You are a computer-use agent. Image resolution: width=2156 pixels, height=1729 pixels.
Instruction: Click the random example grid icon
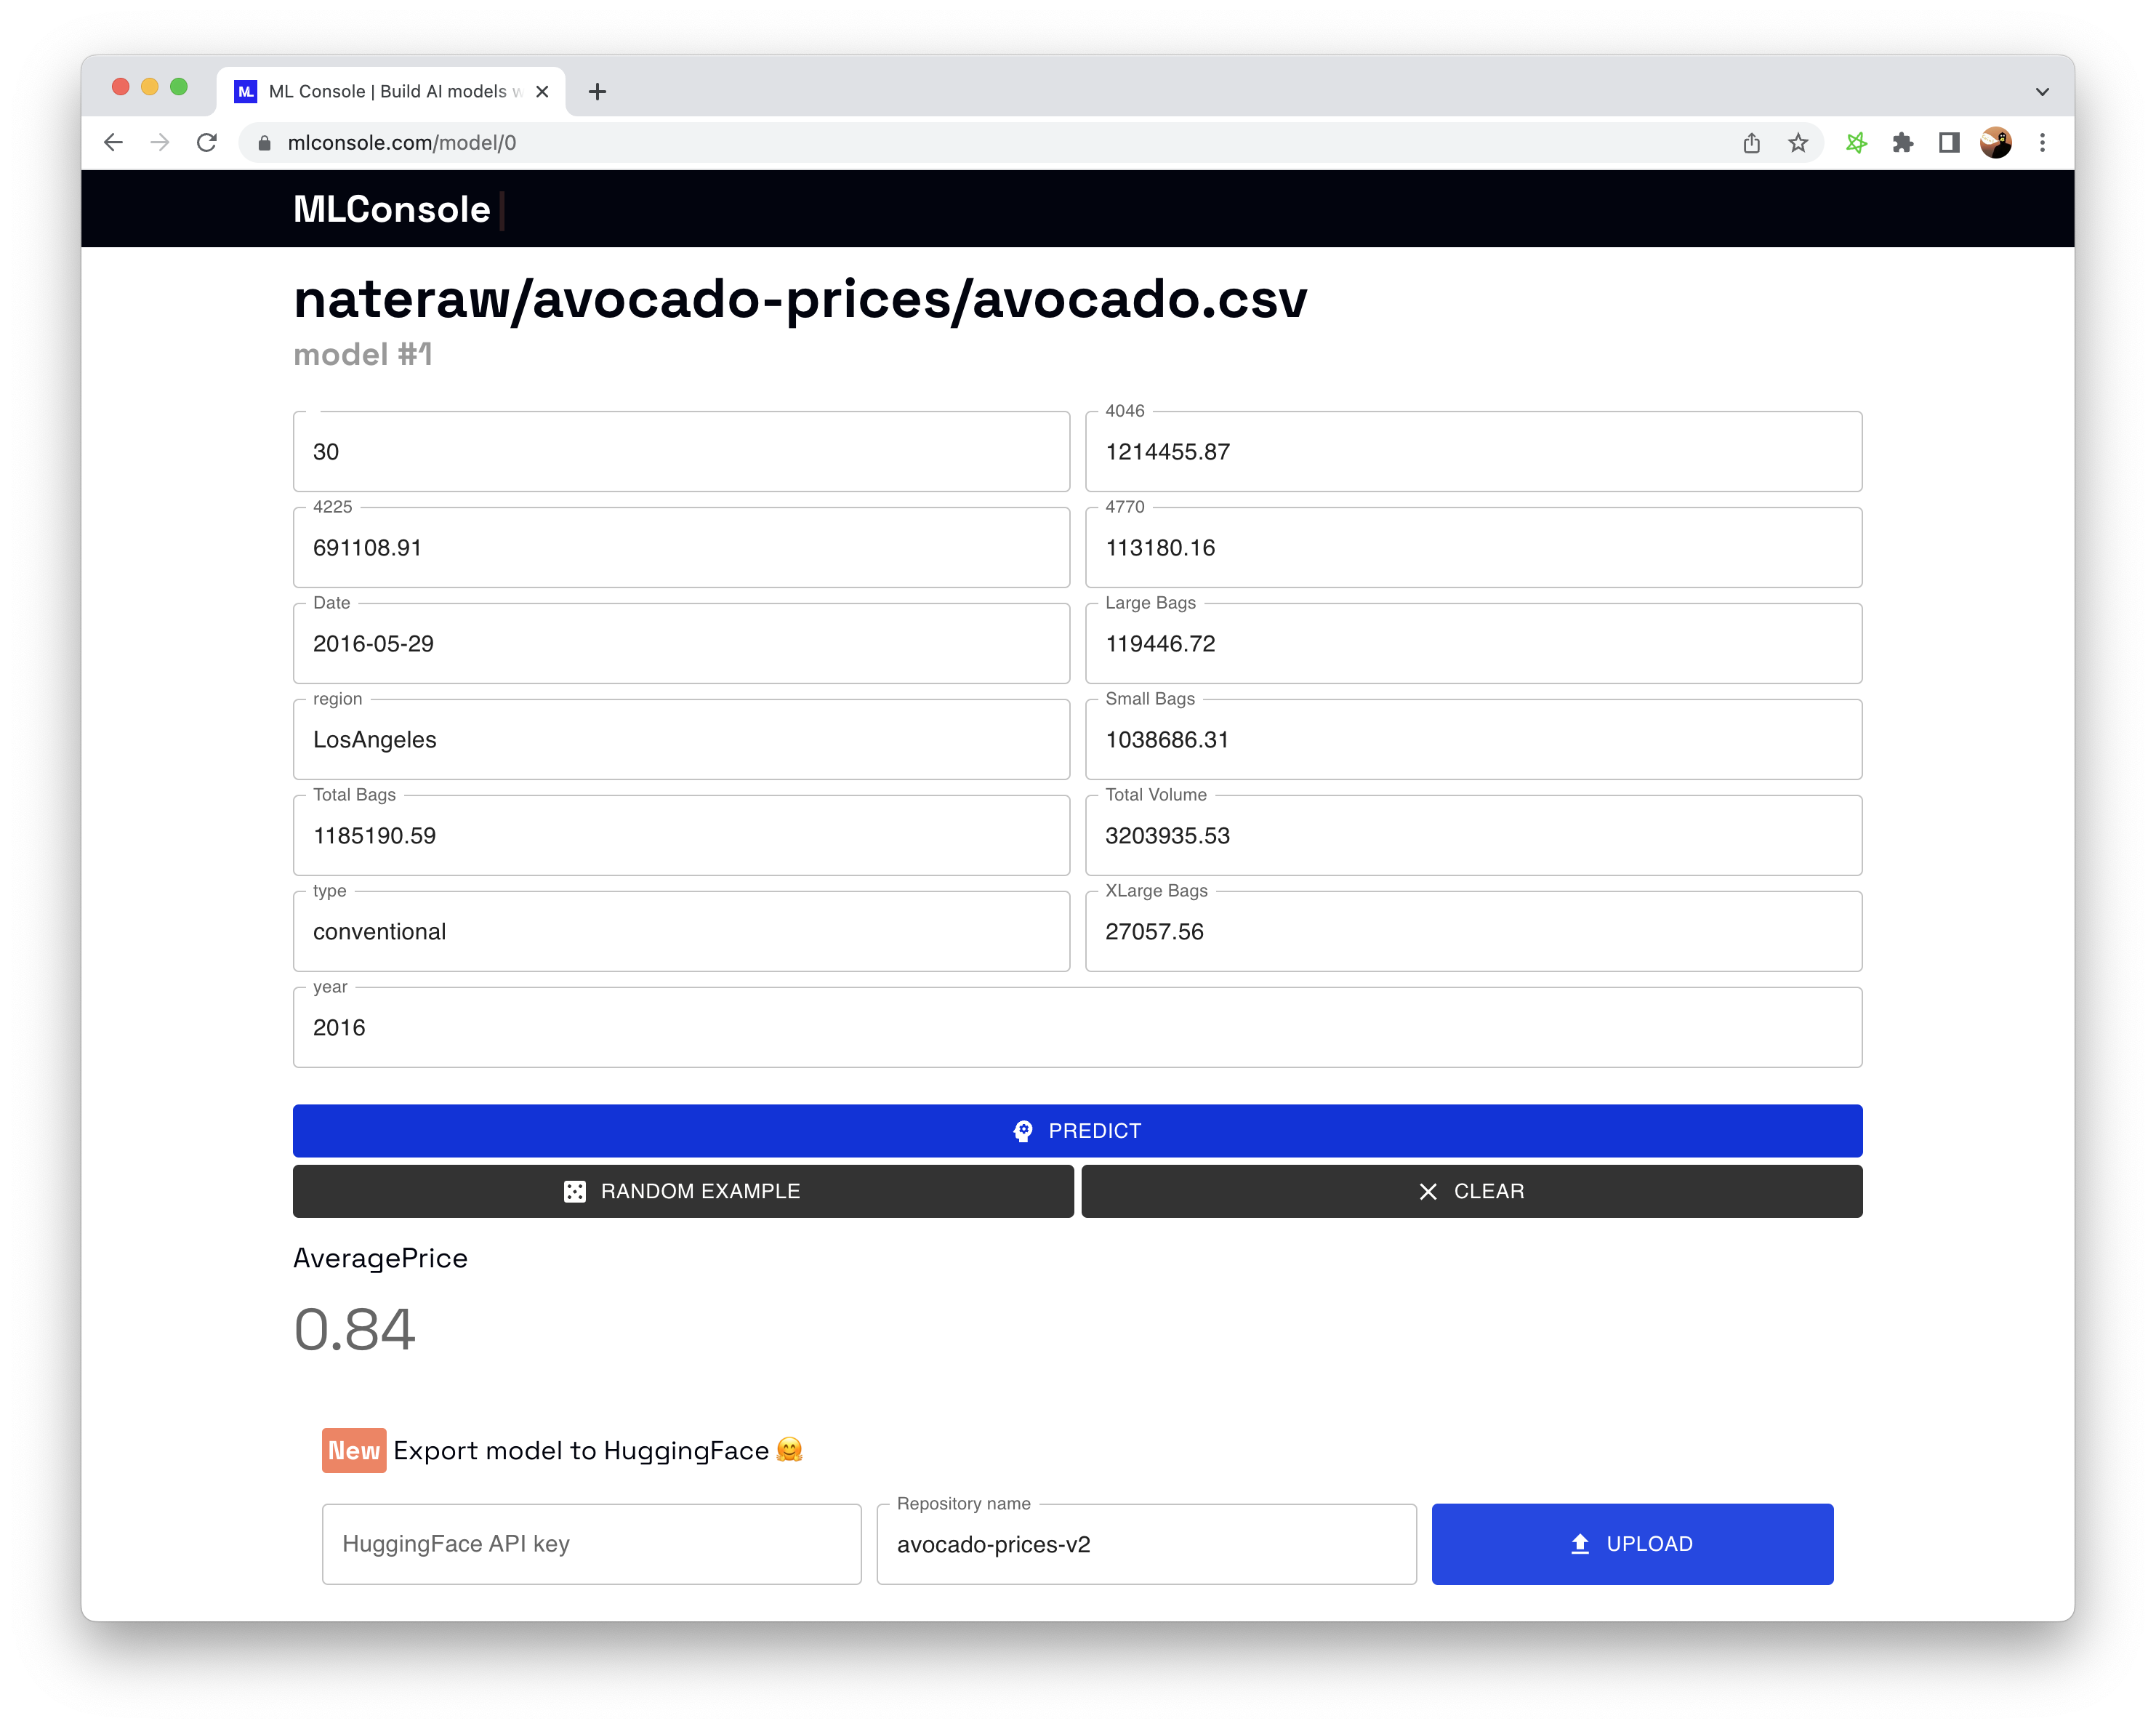click(575, 1191)
